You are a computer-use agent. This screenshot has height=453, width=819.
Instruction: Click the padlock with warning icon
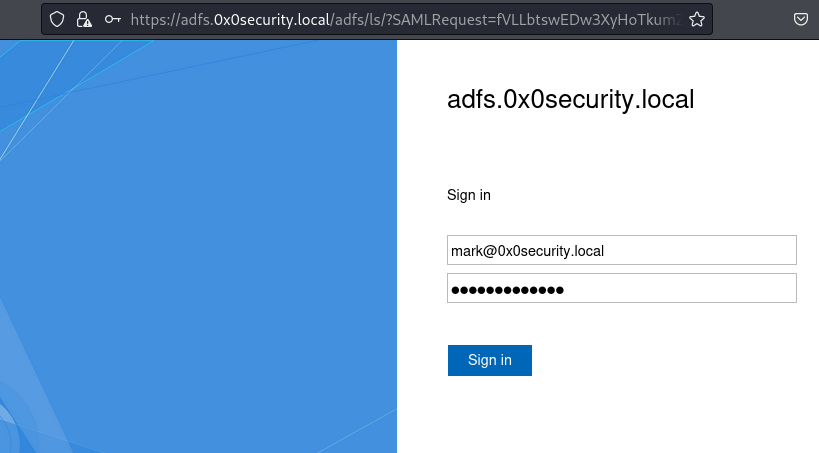click(85, 19)
